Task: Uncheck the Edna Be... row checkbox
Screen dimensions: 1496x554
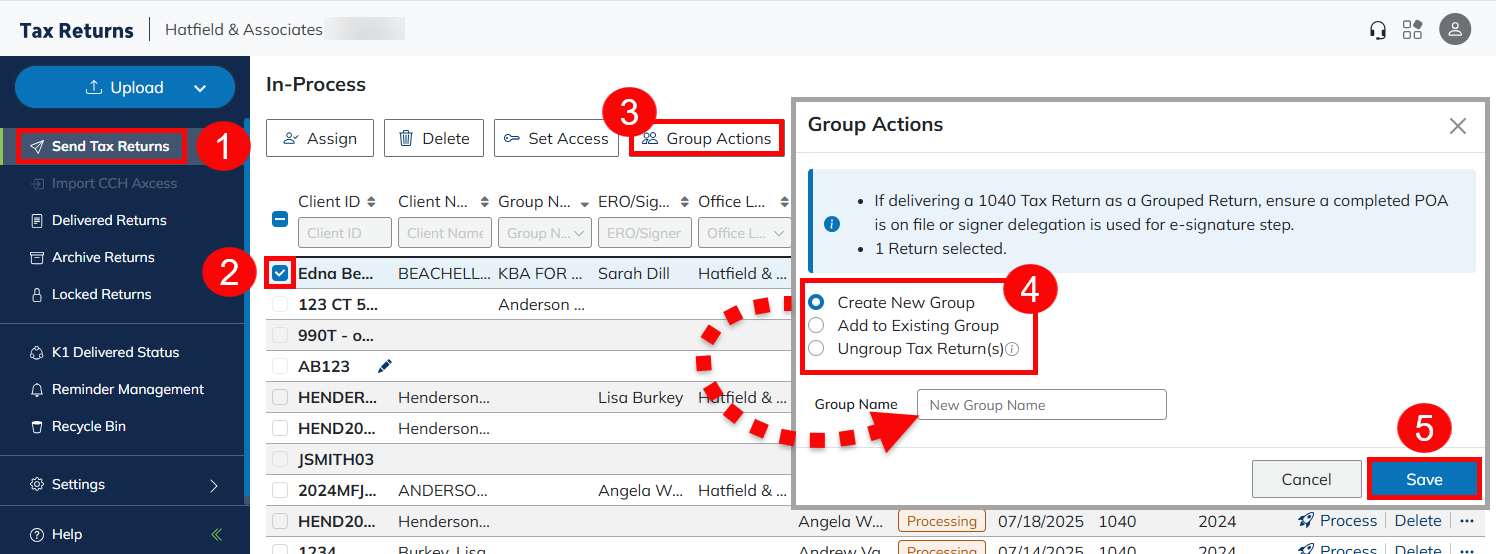Action: pos(280,272)
